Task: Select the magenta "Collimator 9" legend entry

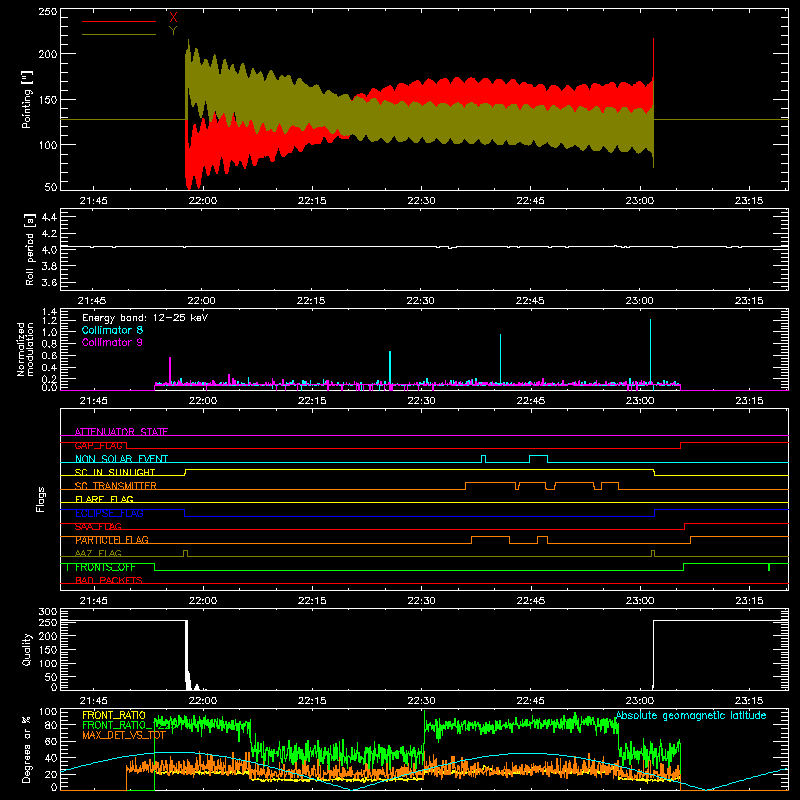Action: click(112, 342)
